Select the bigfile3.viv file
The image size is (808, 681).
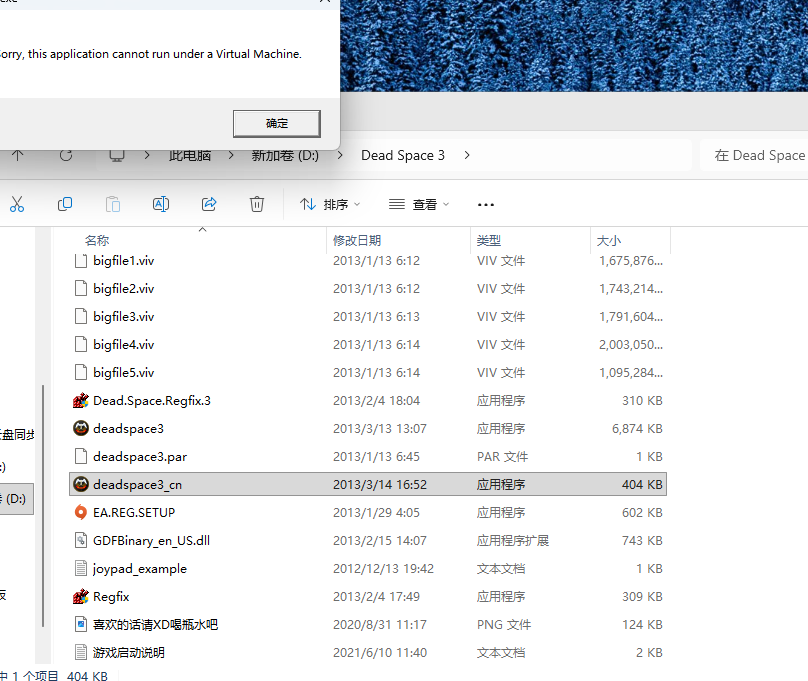(x=123, y=316)
